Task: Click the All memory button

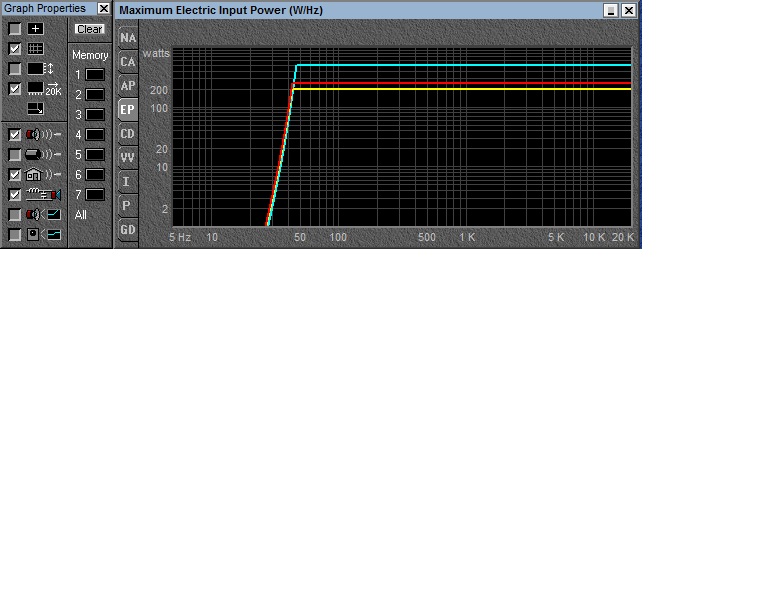Action: pyautogui.click(x=80, y=215)
